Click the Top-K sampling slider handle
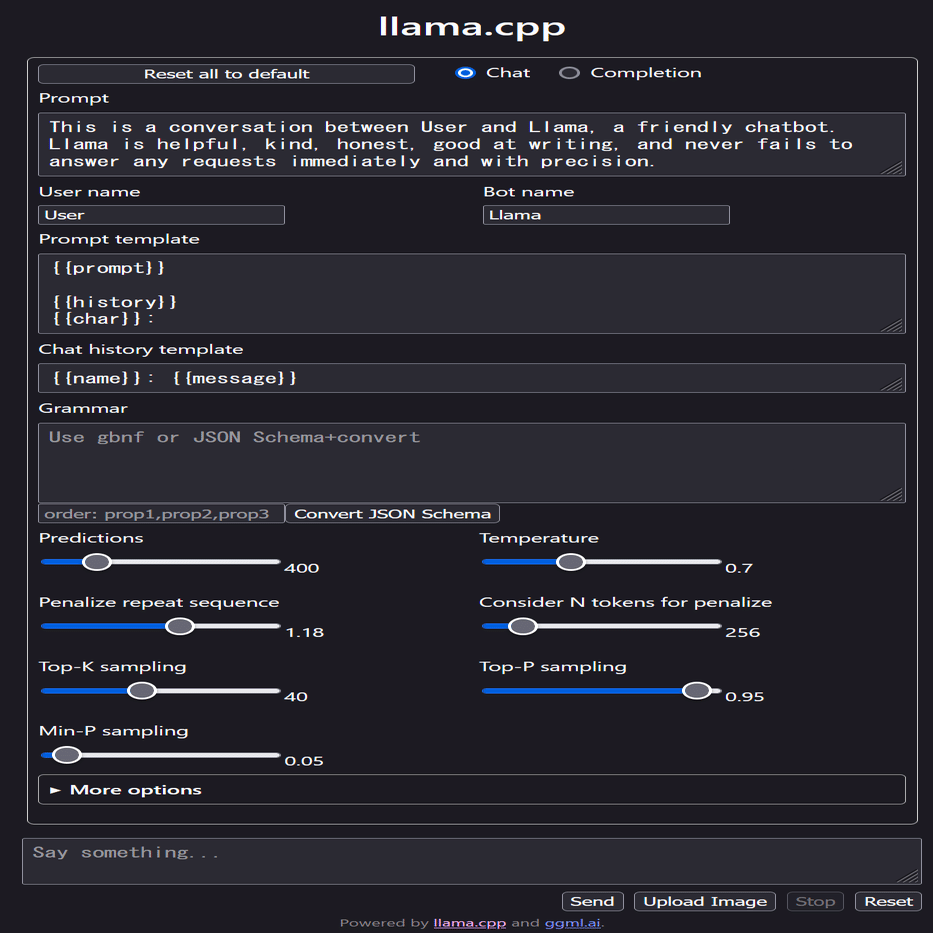The width and height of the screenshot is (933, 933). tap(142, 690)
